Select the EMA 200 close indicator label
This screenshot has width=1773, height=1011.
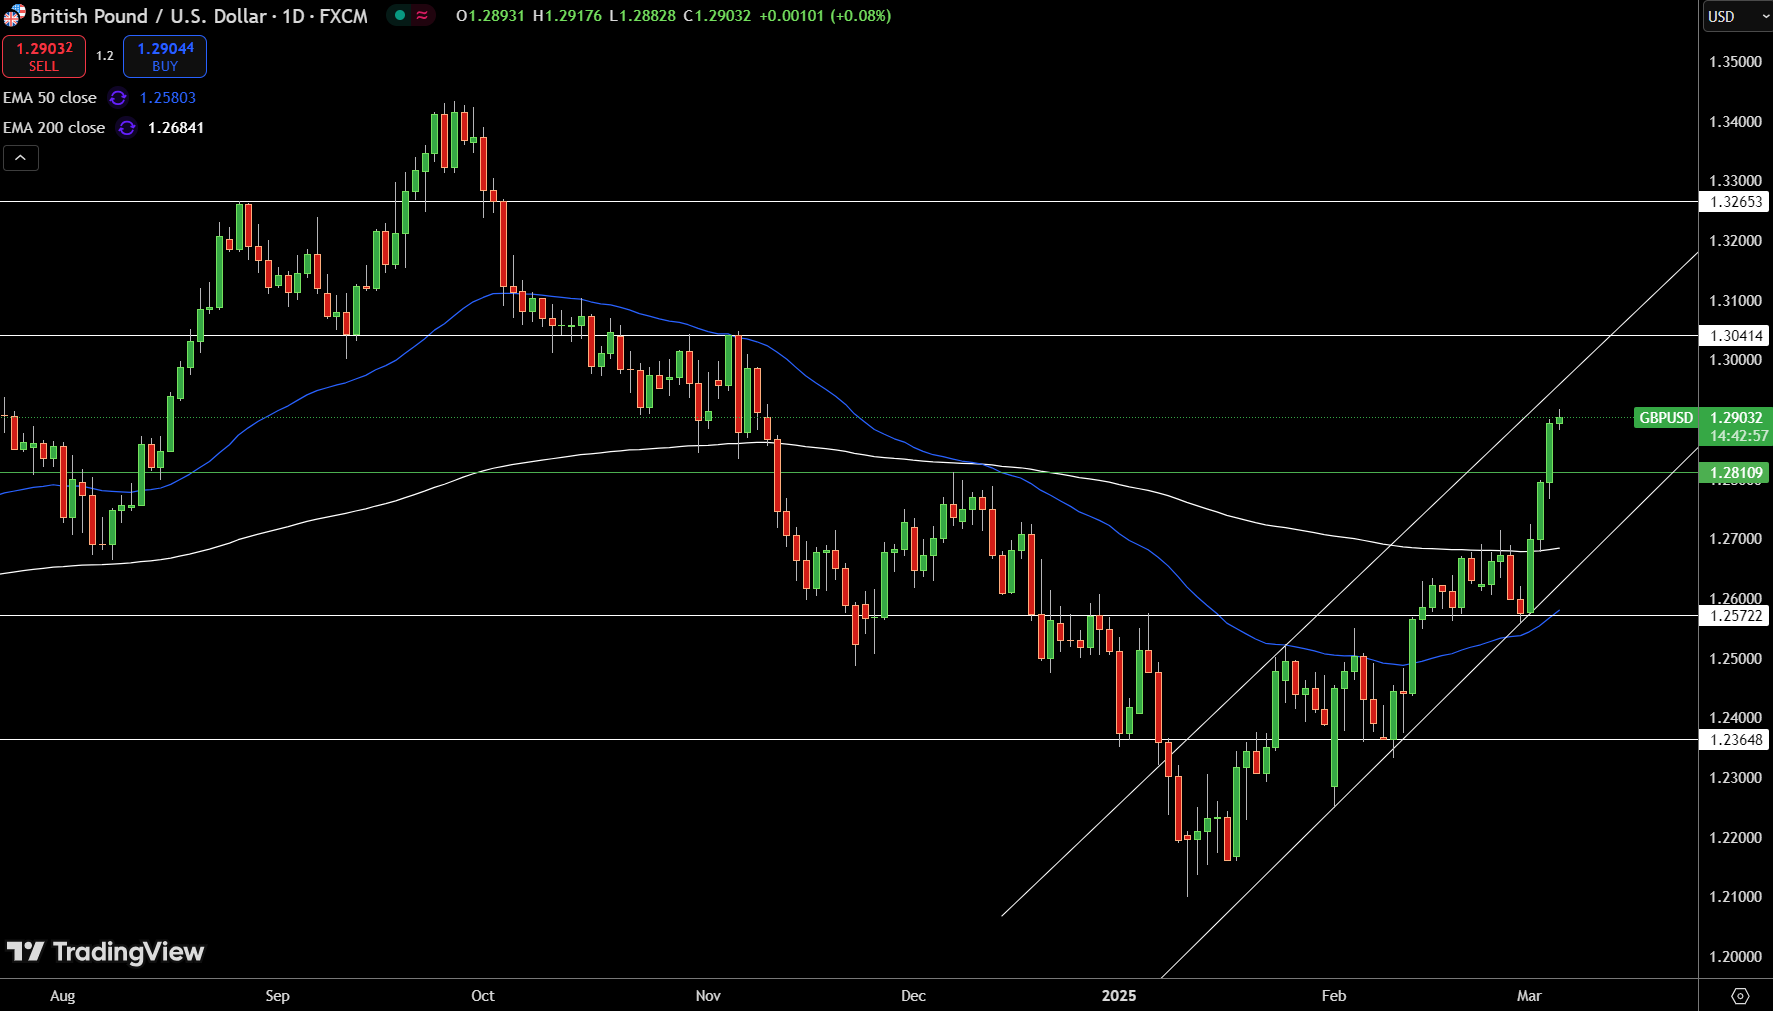(x=54, y=128)
